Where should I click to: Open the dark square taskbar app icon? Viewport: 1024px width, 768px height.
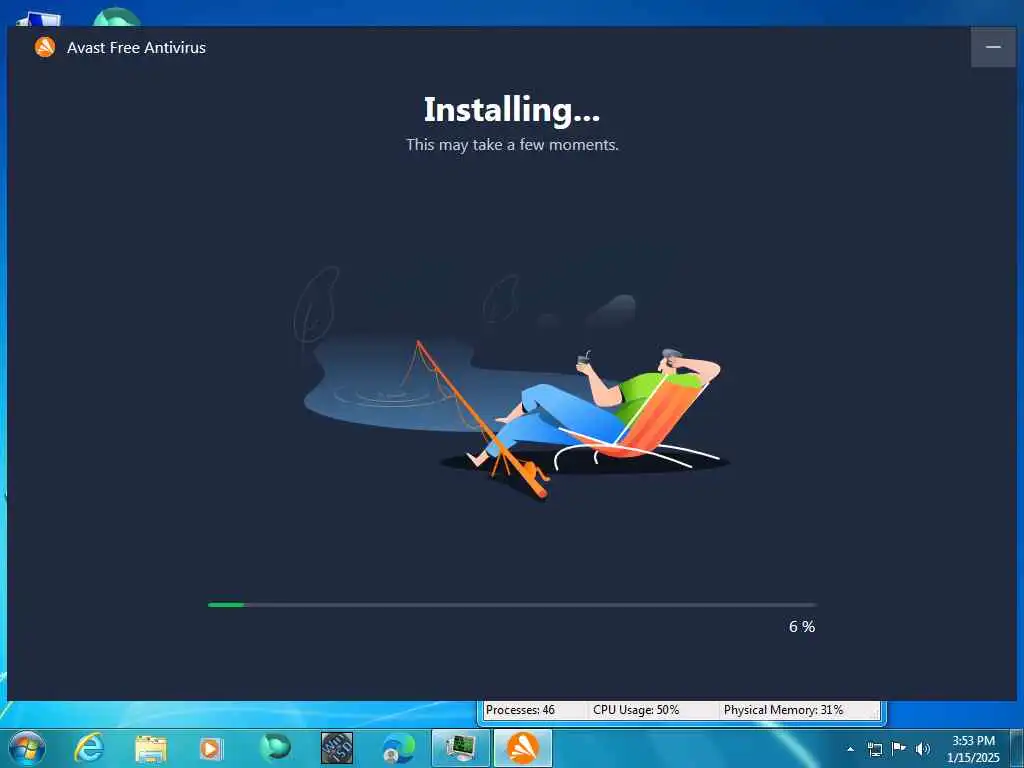[x=337, y=748]
